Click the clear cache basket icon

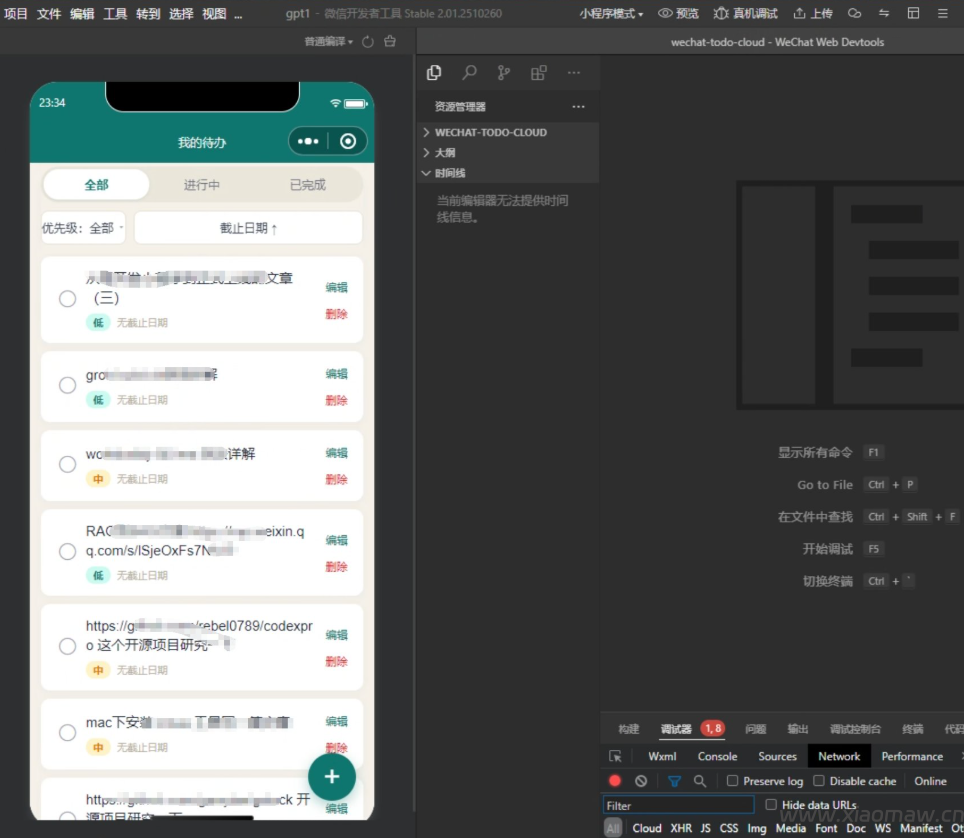click(x=390, y=41)
